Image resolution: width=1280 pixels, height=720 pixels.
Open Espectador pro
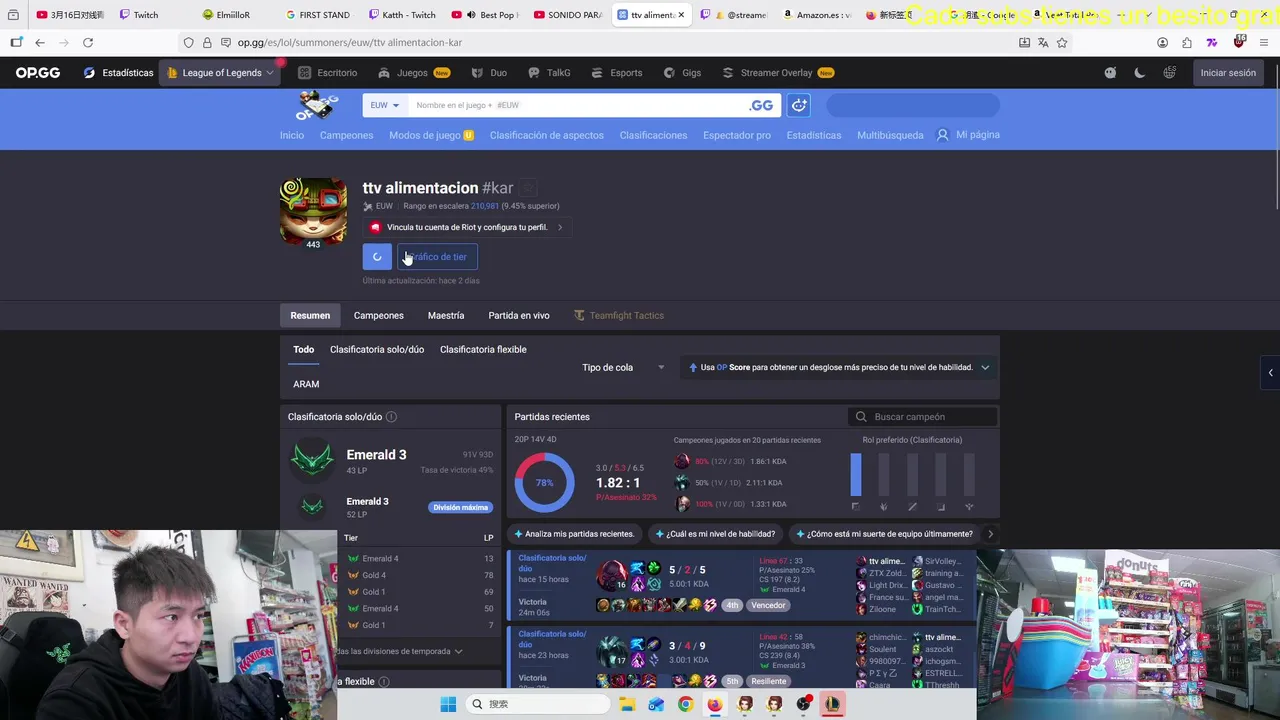tap(736, 135)
